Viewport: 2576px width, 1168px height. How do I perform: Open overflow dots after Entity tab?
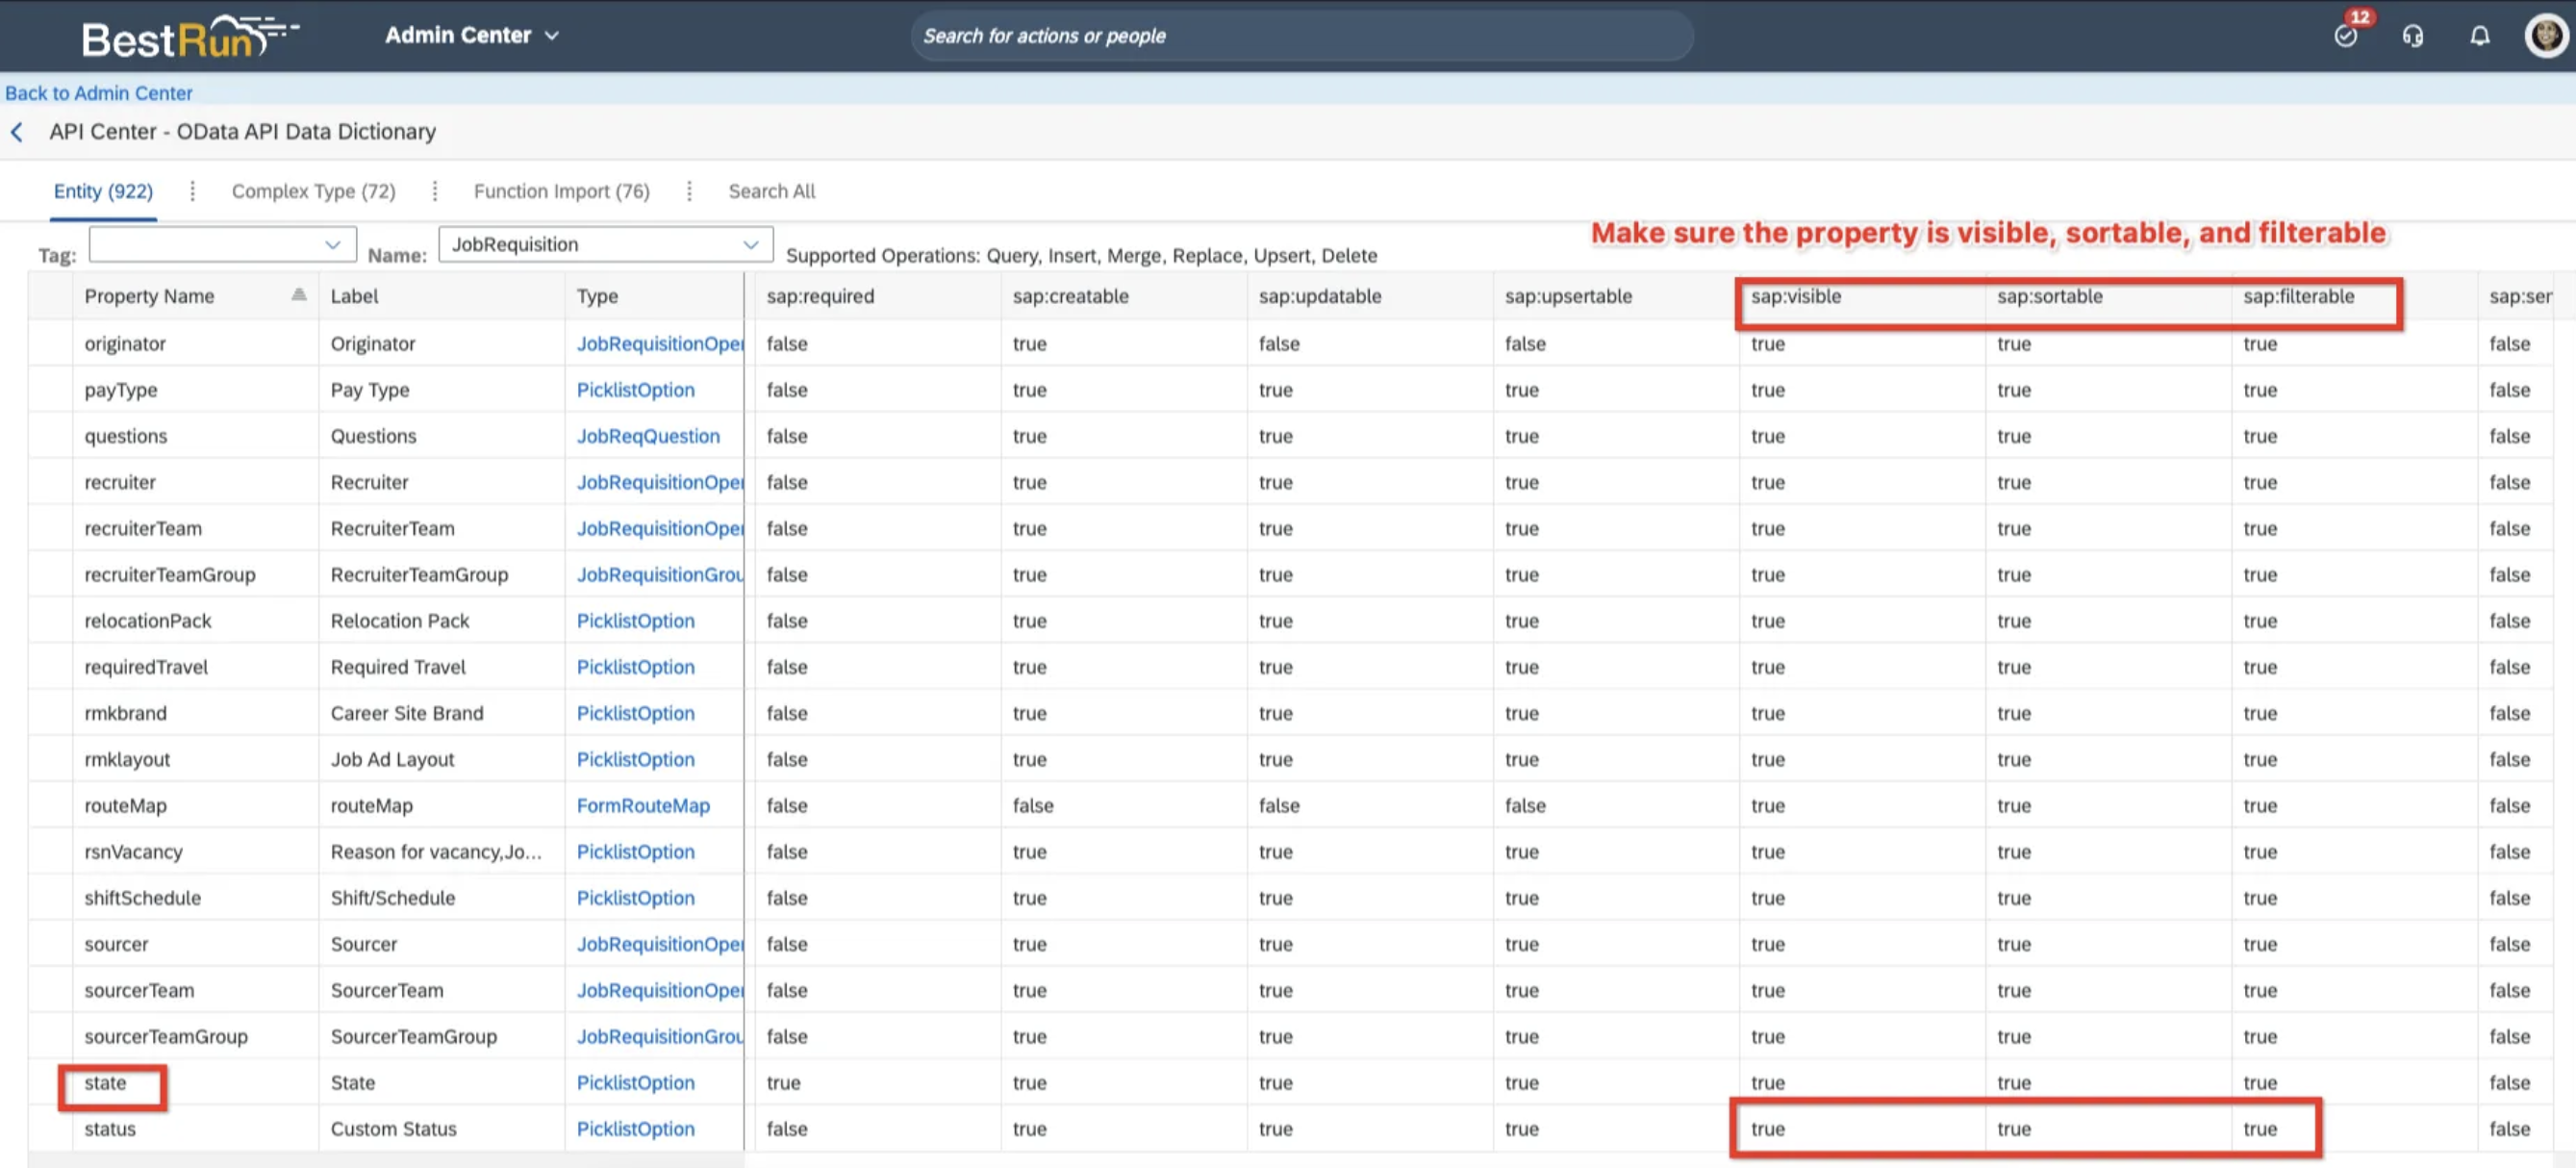(x=192, y=191)
